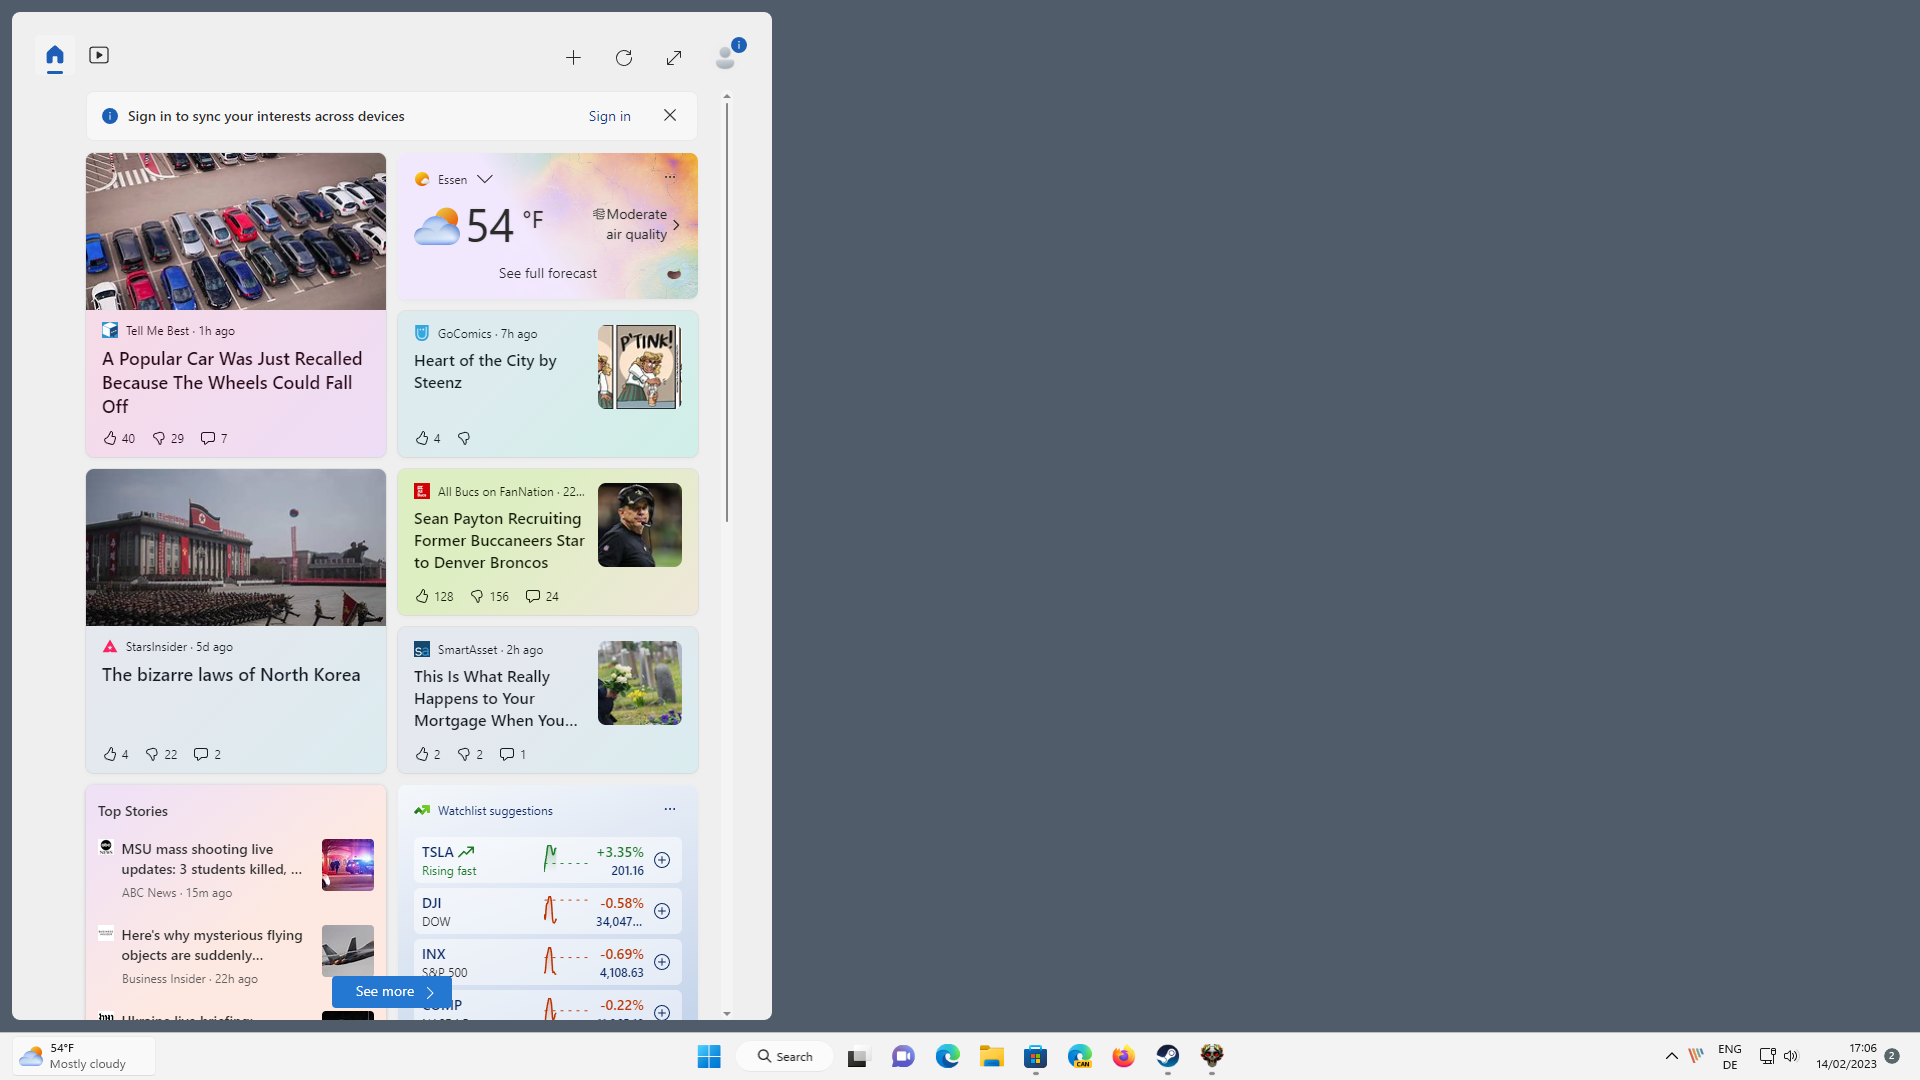Click add new tab plus icon
The height and width of the screenshot is (1080, 1920).
(x=574, y=58)
